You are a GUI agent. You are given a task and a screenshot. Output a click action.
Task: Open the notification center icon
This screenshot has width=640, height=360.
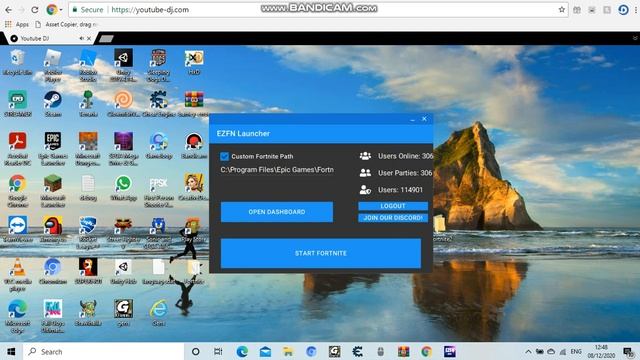(627, 351)
